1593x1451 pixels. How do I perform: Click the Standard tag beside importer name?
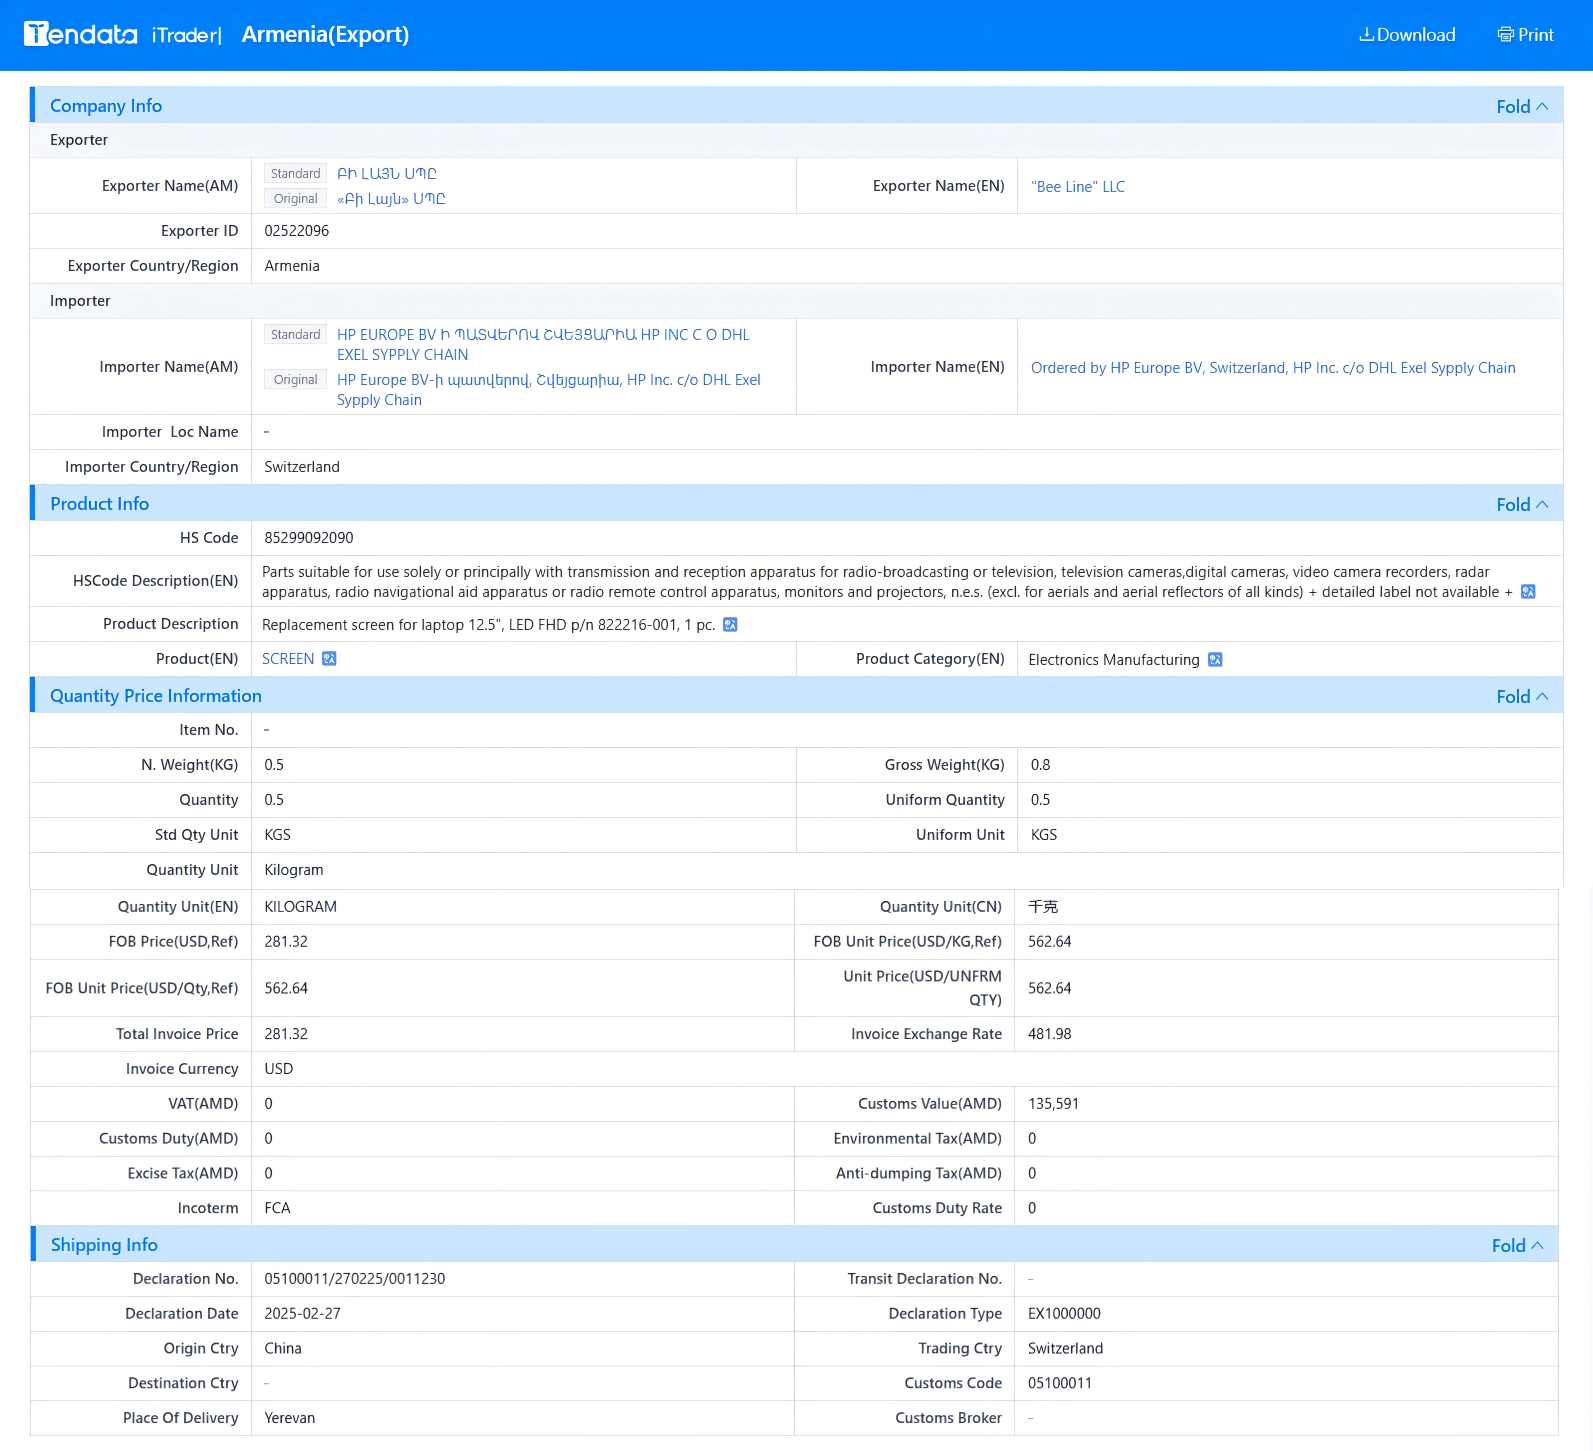pos(295,335)
